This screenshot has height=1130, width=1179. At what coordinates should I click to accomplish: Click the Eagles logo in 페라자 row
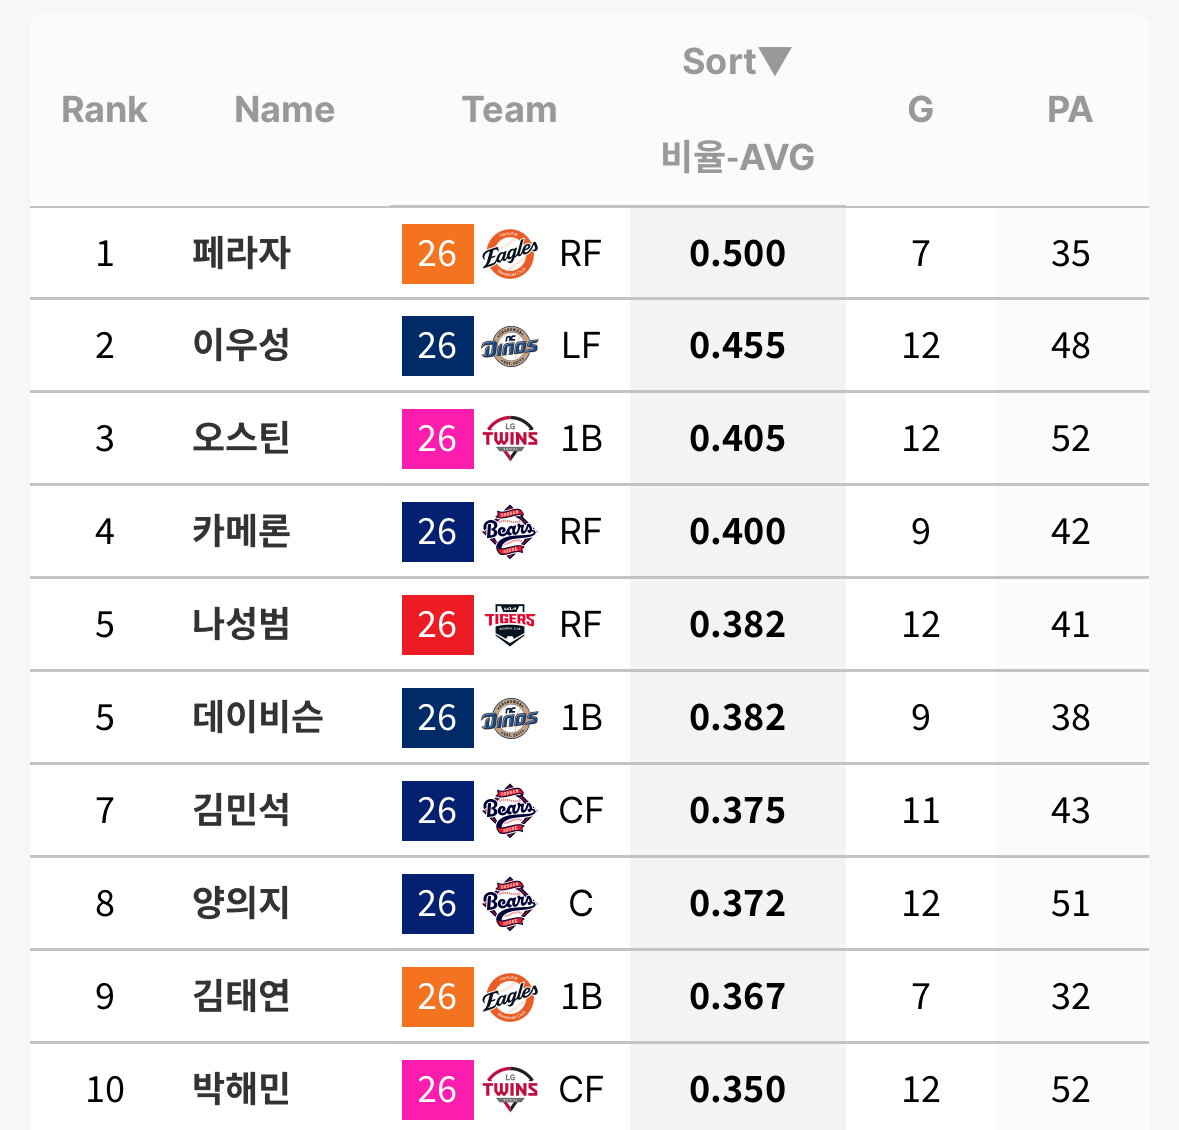click(510, 254)
